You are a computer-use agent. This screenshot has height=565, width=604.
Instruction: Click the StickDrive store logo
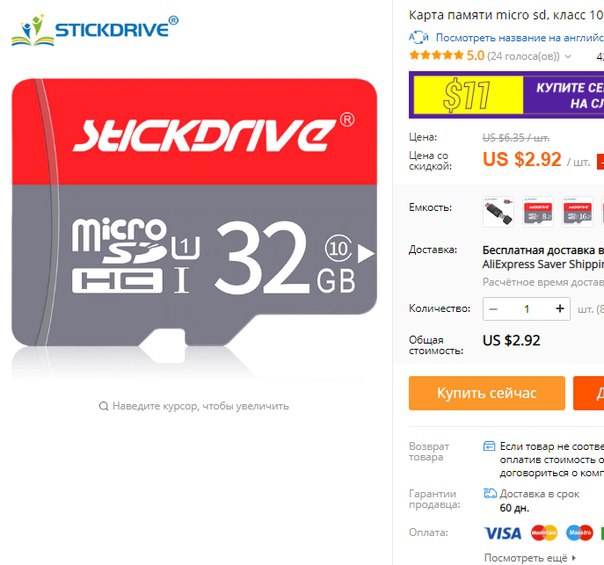click(x=95, y=30)
